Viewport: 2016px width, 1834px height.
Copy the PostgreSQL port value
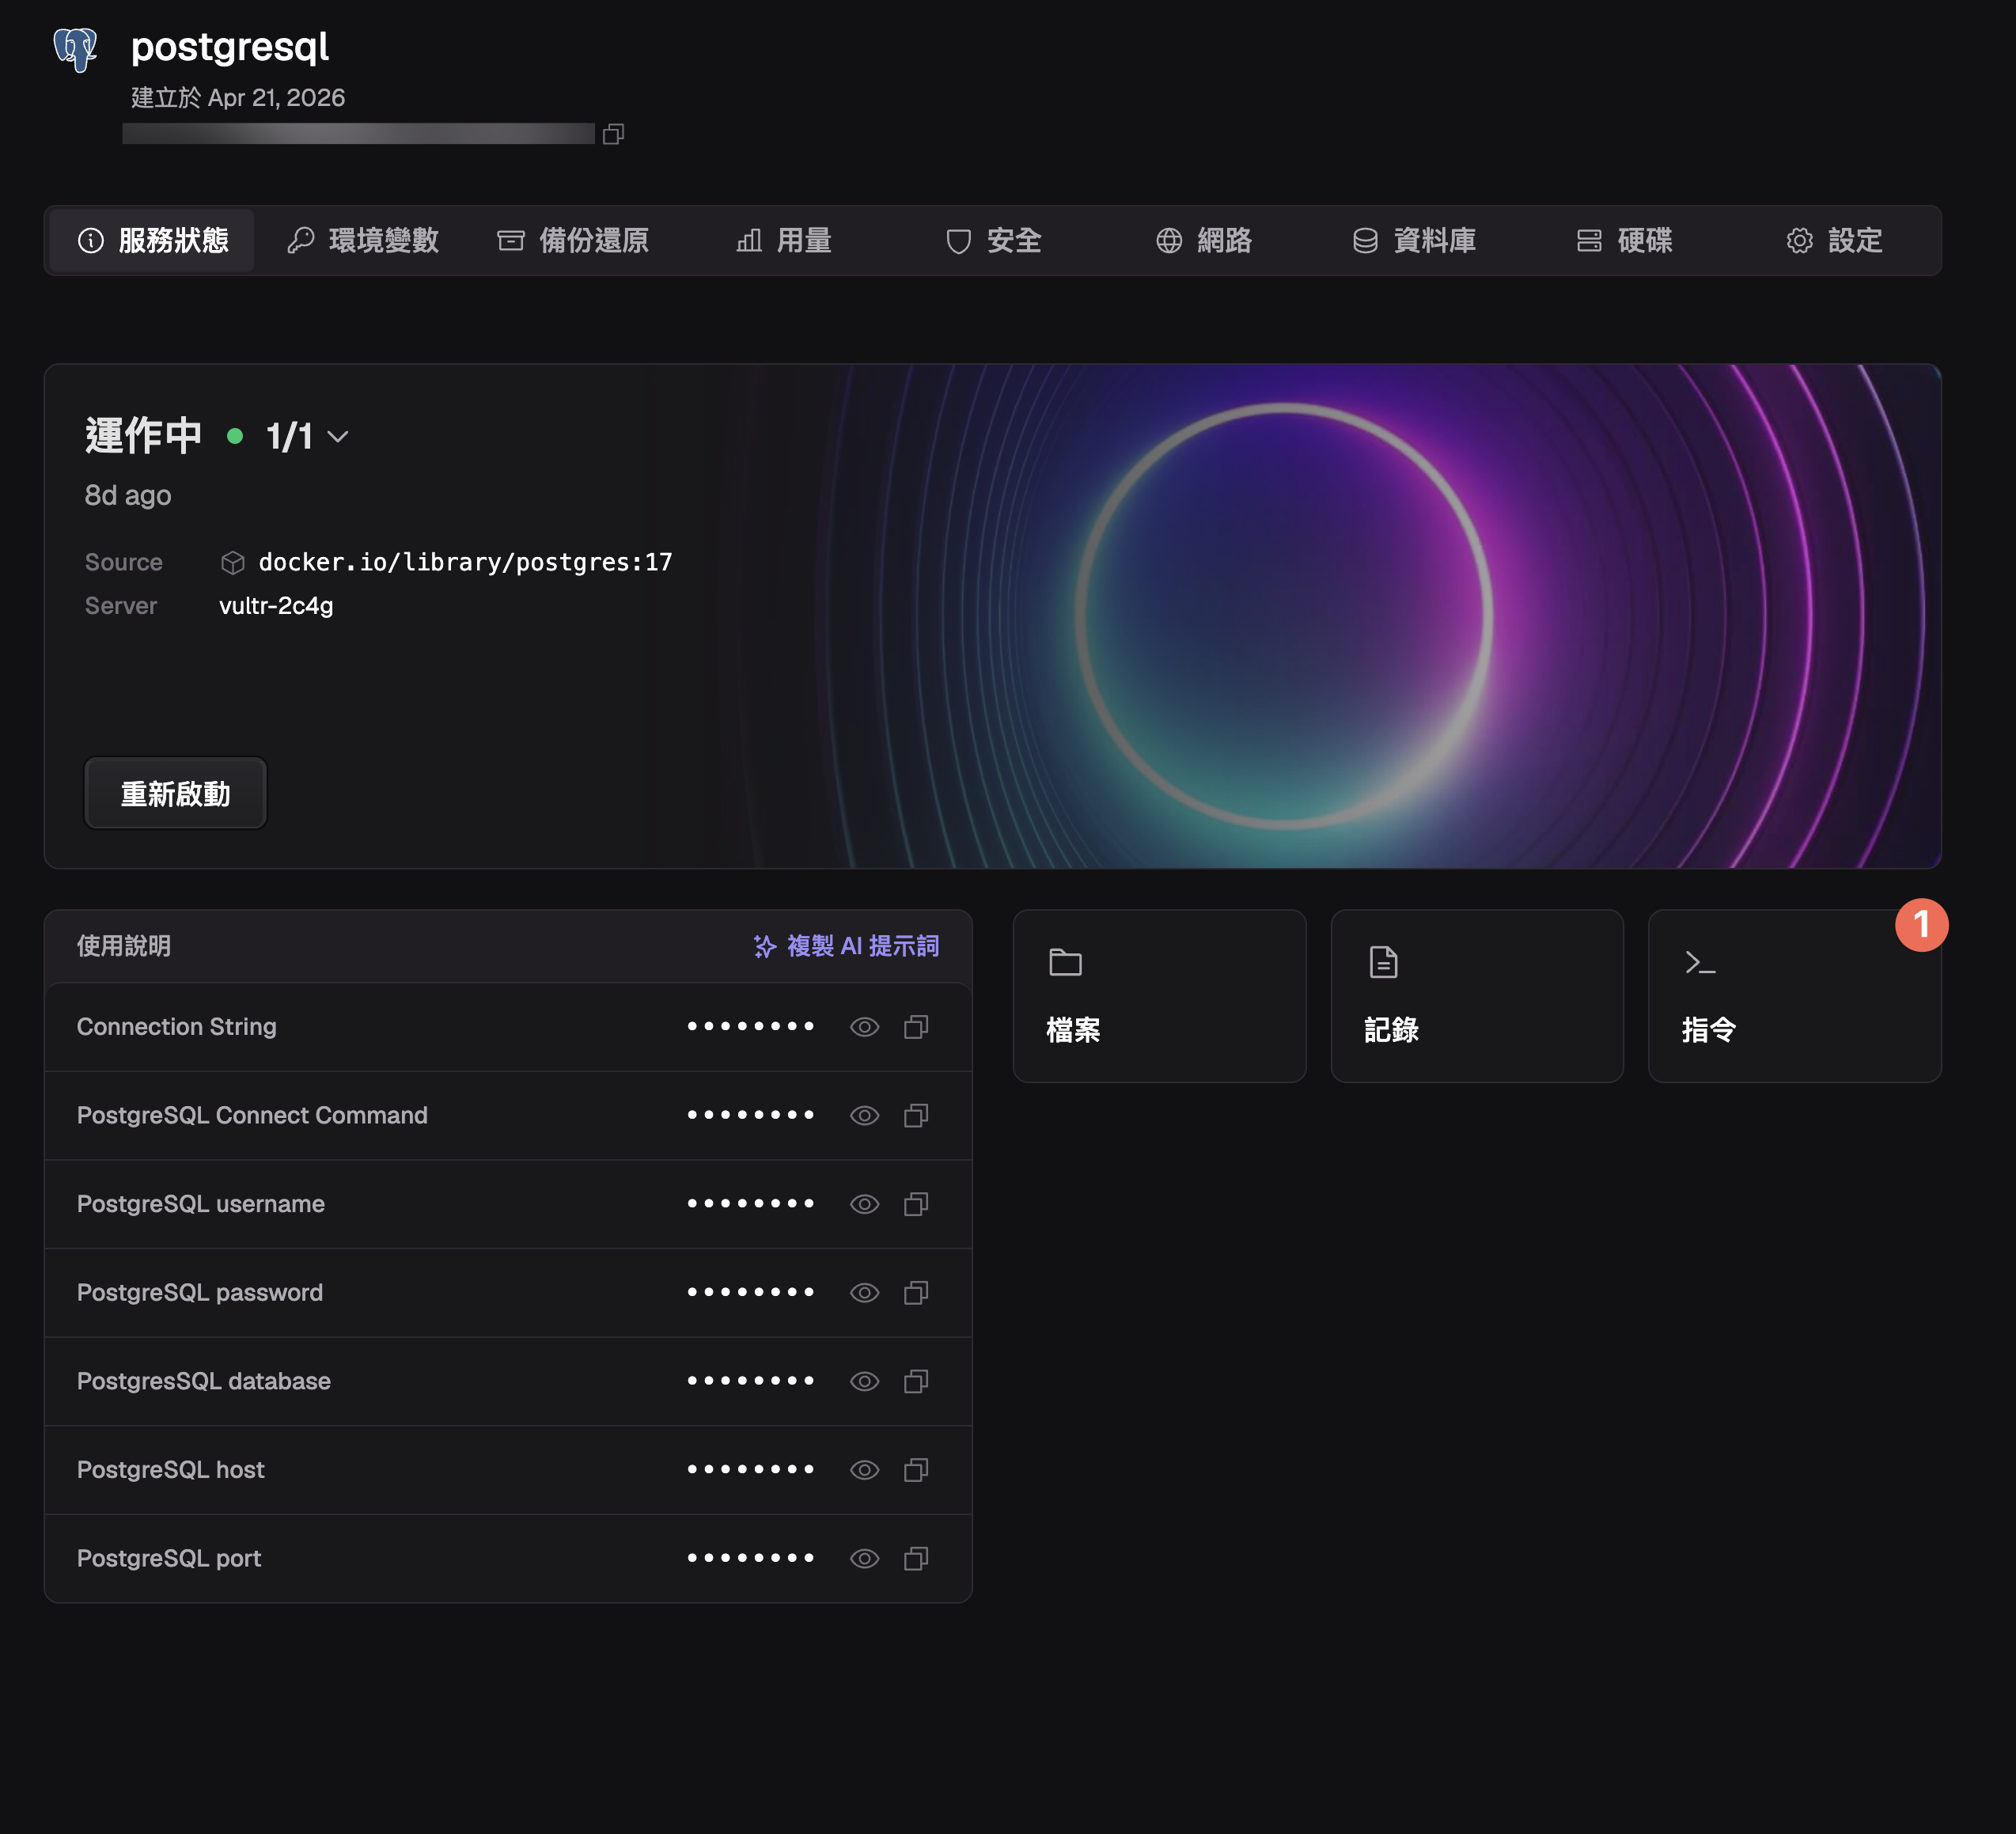coord(916,1559)
